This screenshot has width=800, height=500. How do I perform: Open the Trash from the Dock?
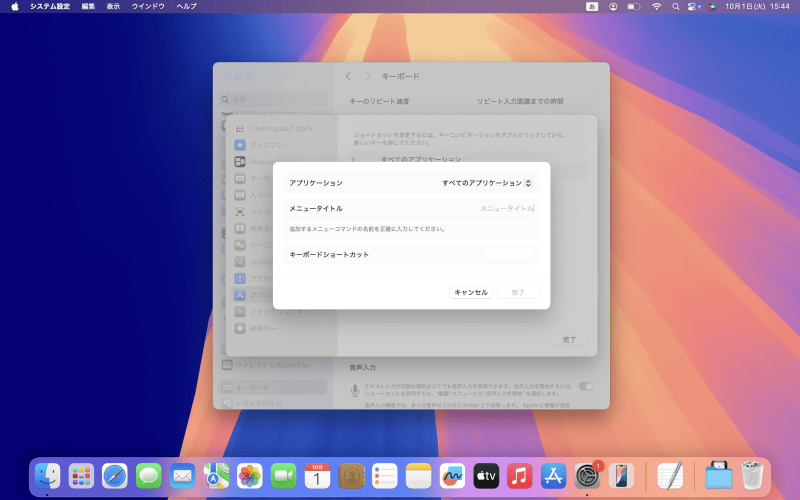pyautogui.click(x=752, y=476)
